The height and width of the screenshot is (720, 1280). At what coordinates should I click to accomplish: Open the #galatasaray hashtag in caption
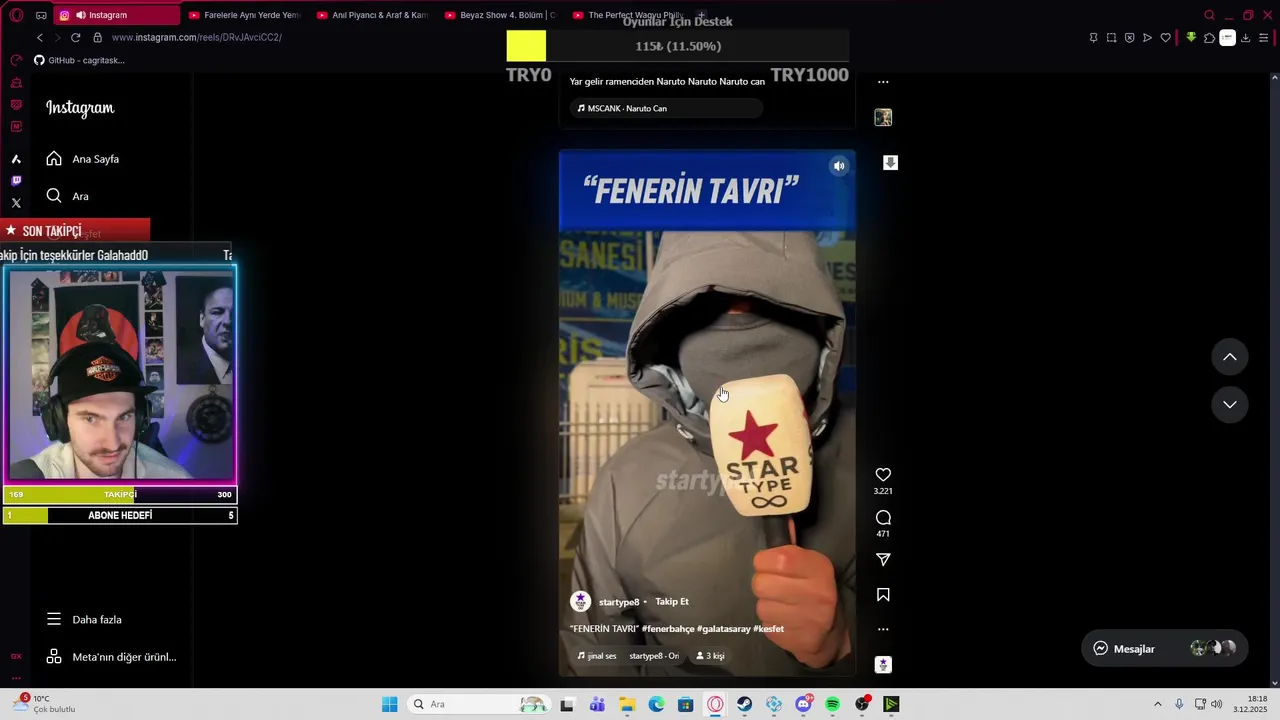pyautogui.click(x=723, y=629)
